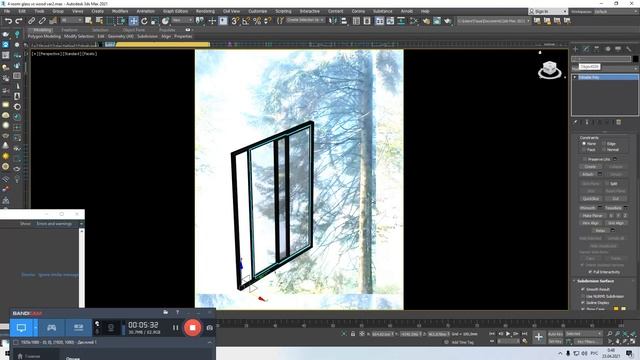Open the Sign In dropdown
The height and width of the screenshot is (360, 640).
(547, 11)
